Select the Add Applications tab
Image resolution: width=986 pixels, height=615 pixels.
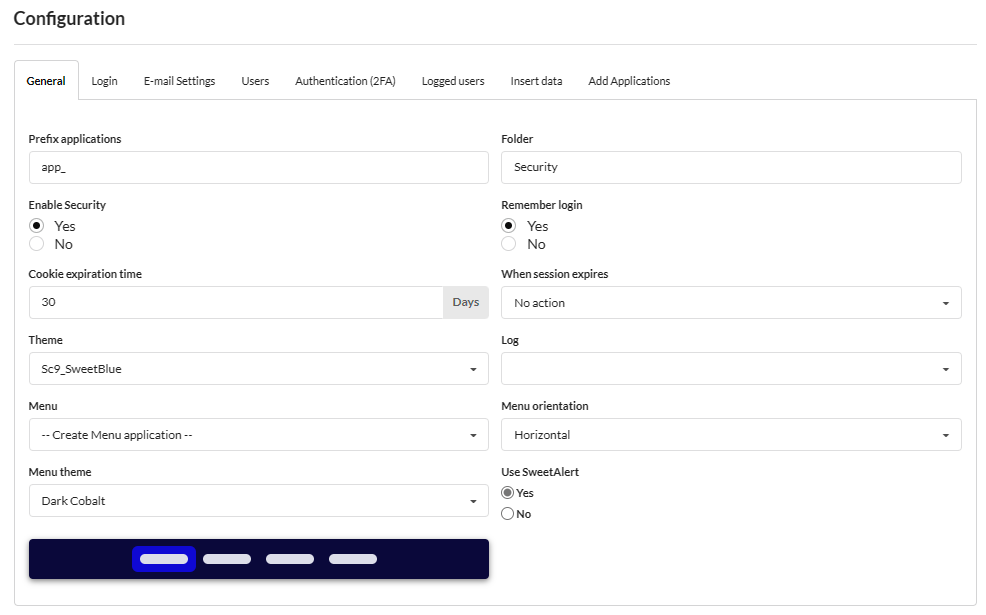tap(629, 81)
